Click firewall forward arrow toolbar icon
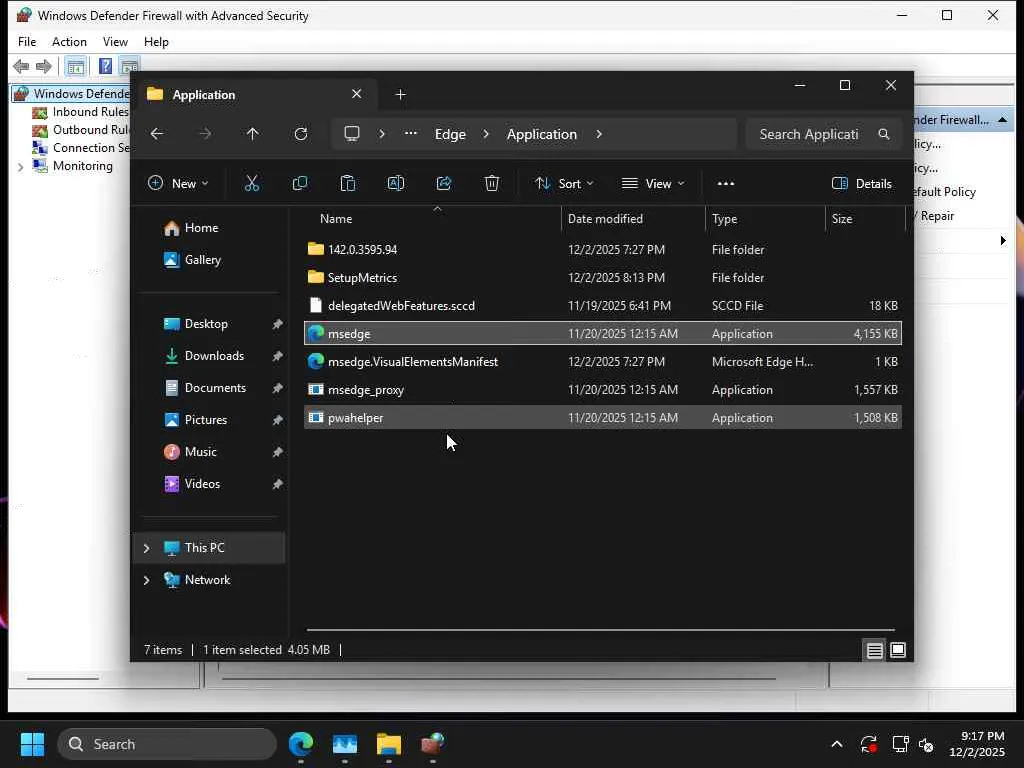Image resolution: width=1024 pixels, height=768 pixels. [x=44, y=66]
